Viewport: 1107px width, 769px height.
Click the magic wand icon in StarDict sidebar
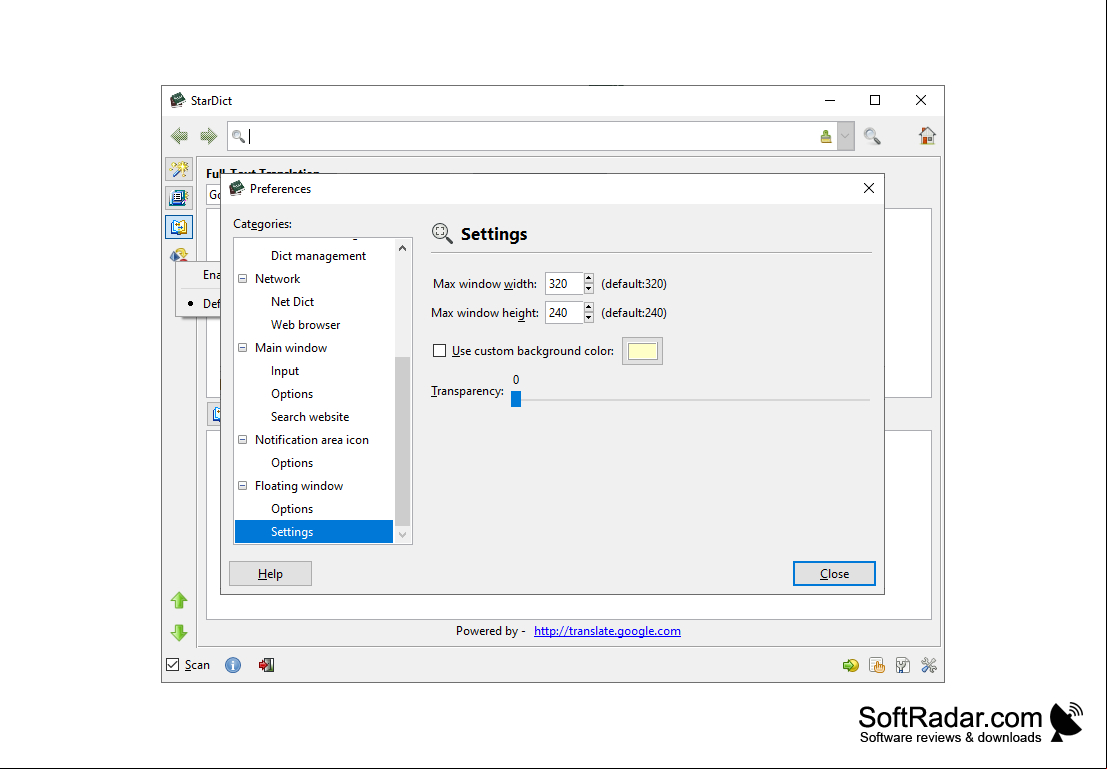[x=179, y=169]
